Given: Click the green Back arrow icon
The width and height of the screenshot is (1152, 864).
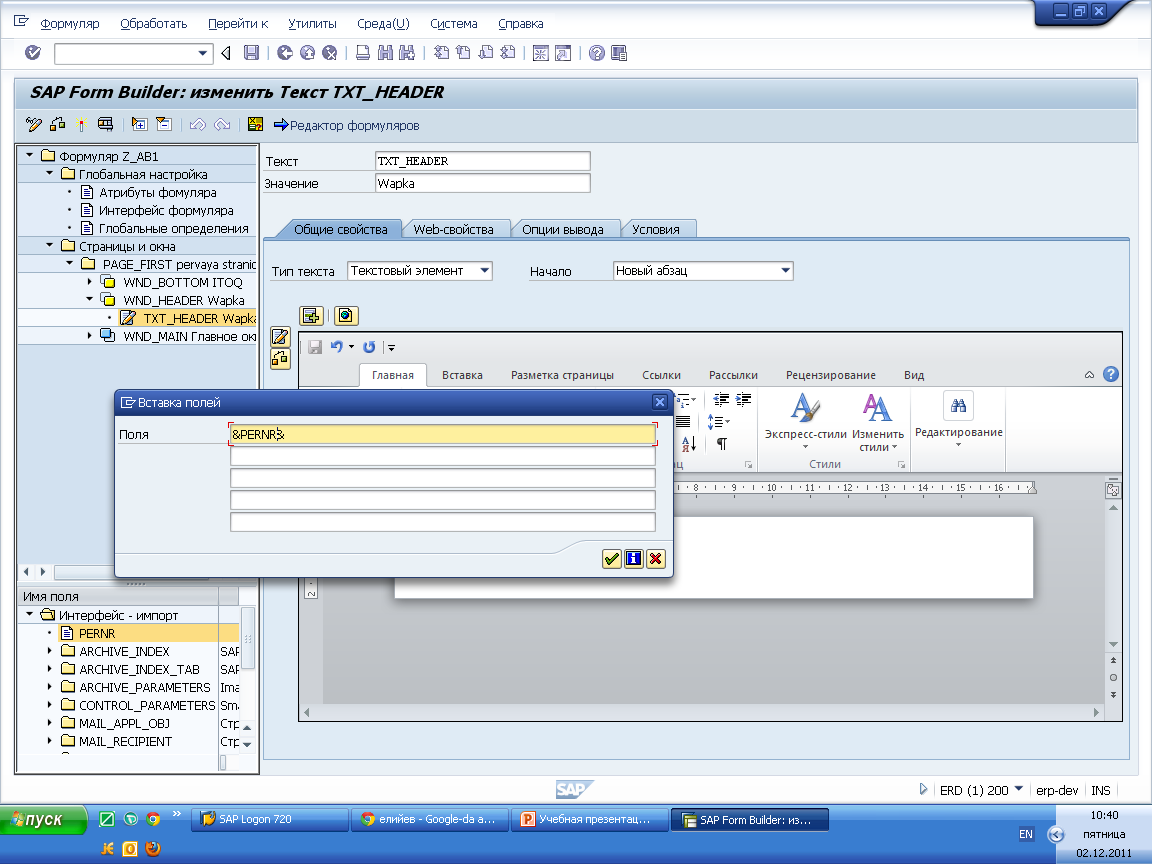Looking at the screenshot, I should pyautogui.click(x=285, y=53).
